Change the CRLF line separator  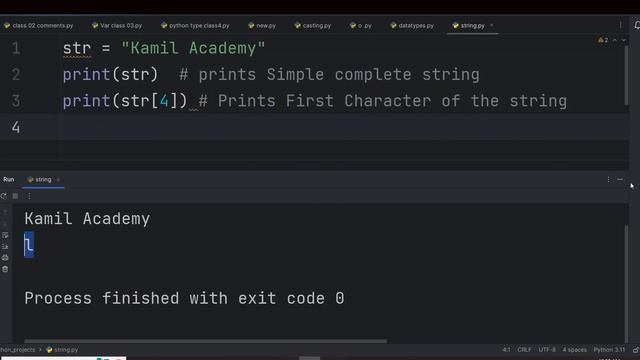coord(524,350)
